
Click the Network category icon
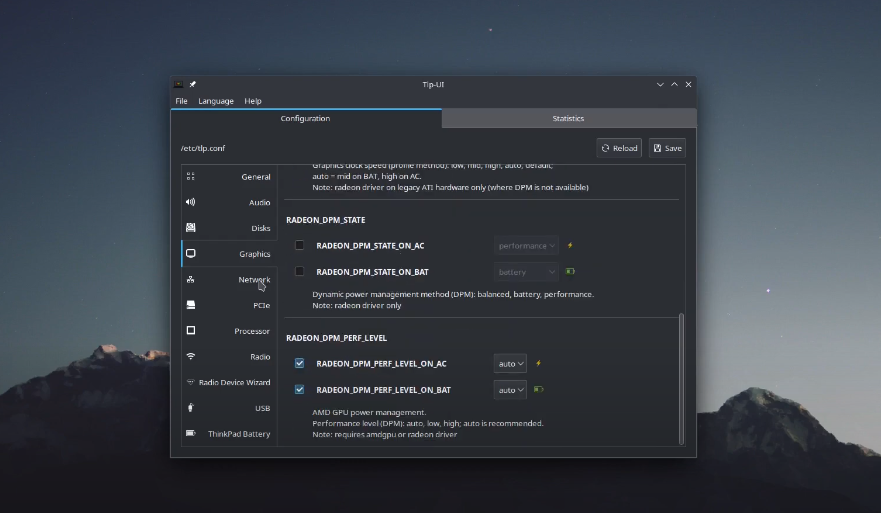point(190,280)
